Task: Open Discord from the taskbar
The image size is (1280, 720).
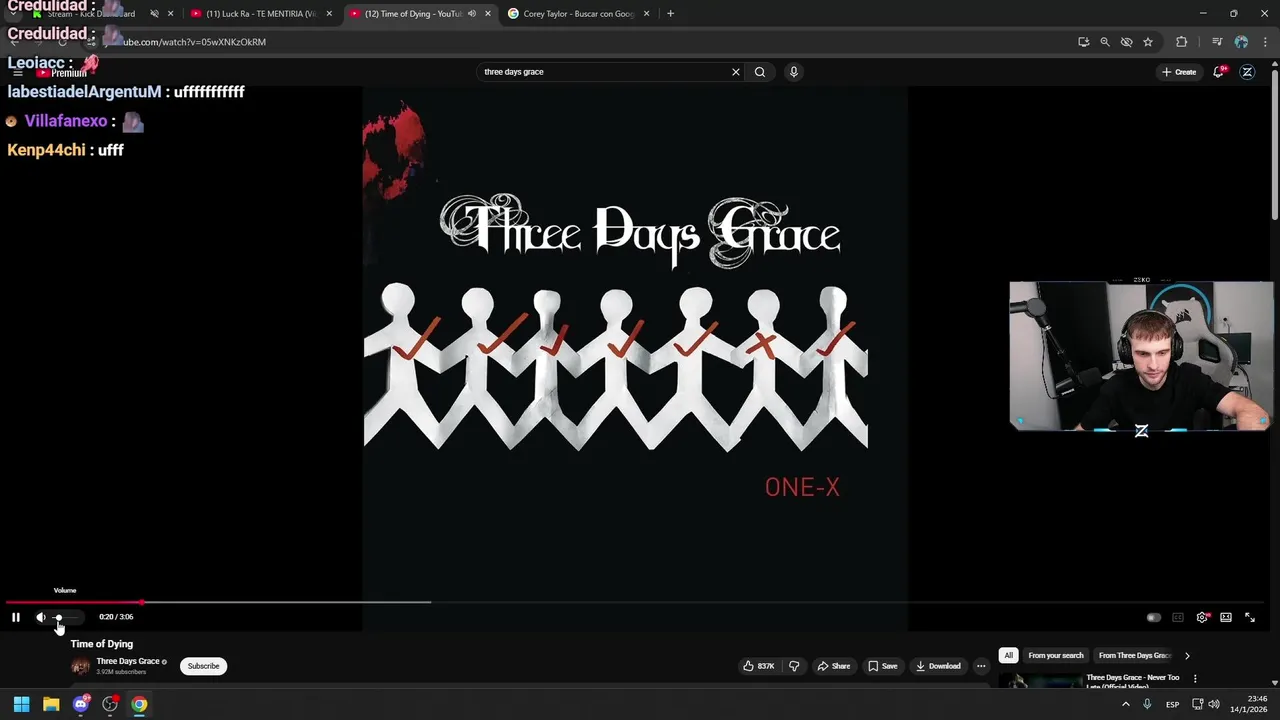Action: click(x=81, y=704)
